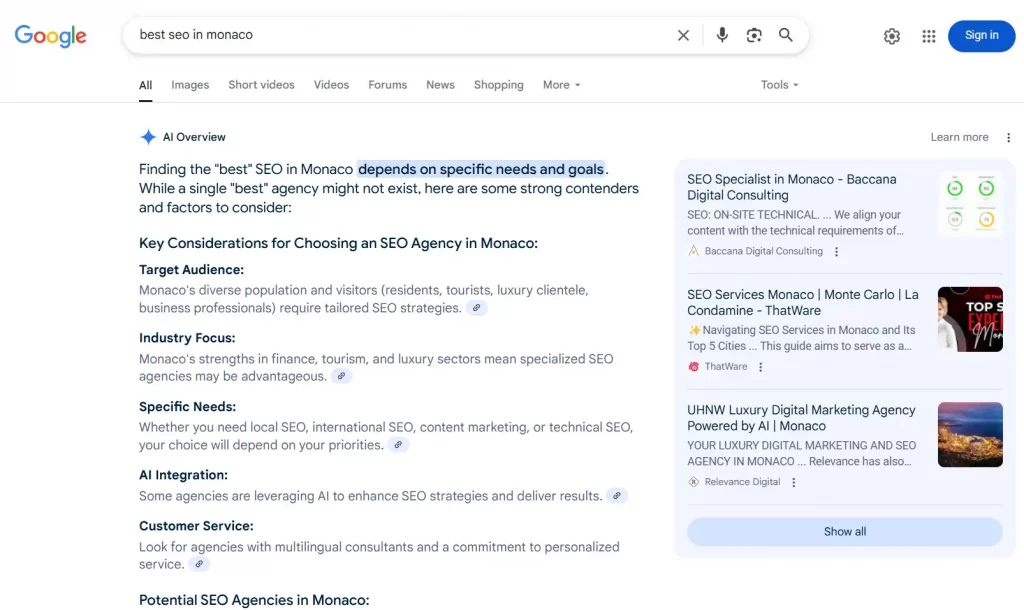This screenshot has width=1024, height=610.
Task: Click the Relevance Digital favicon
Action: [x=694, y=482]
